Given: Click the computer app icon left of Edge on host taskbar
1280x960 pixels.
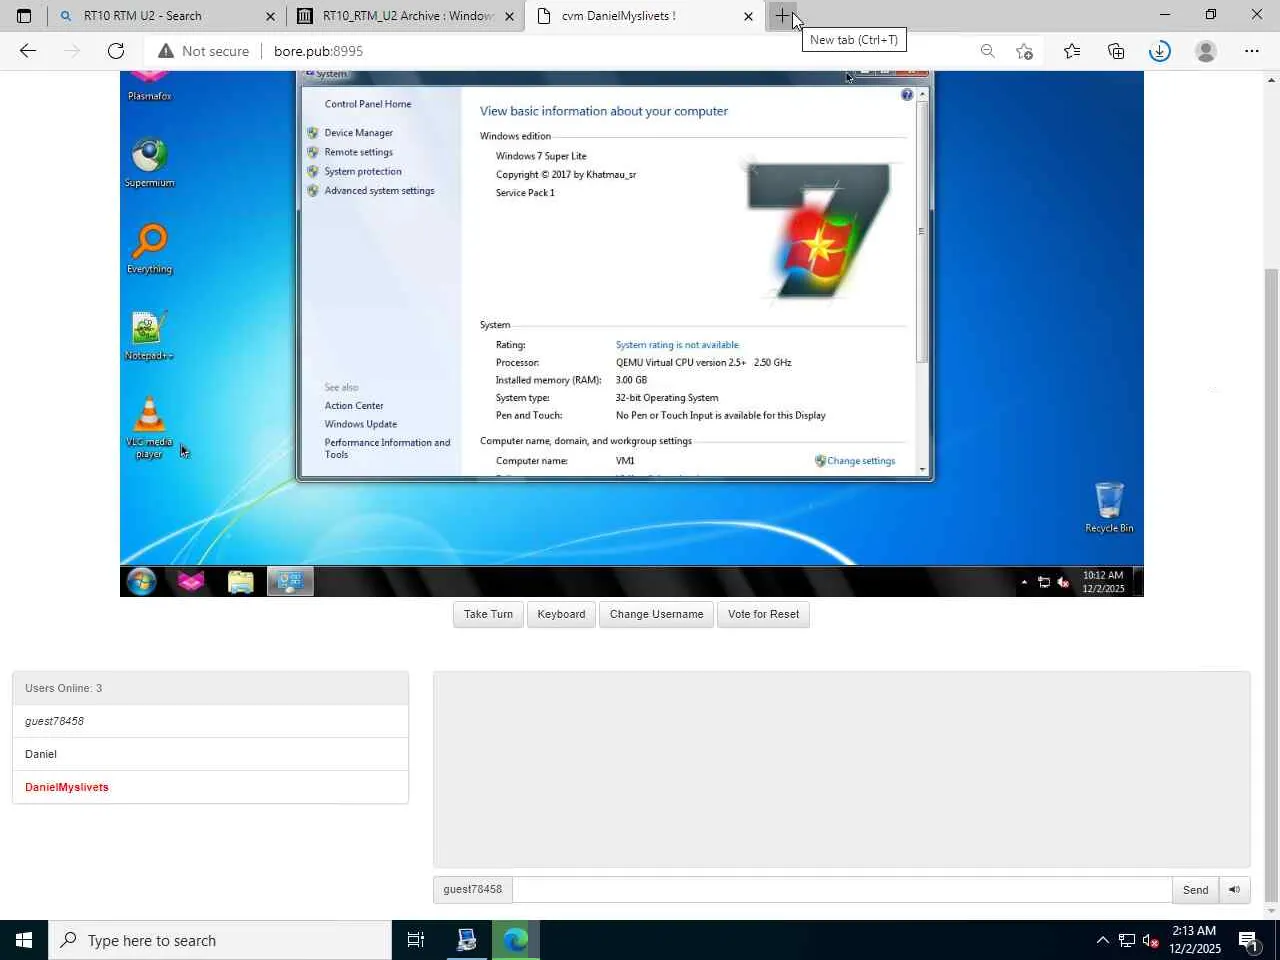Looking at the screenshot, I should click(467, 940).
